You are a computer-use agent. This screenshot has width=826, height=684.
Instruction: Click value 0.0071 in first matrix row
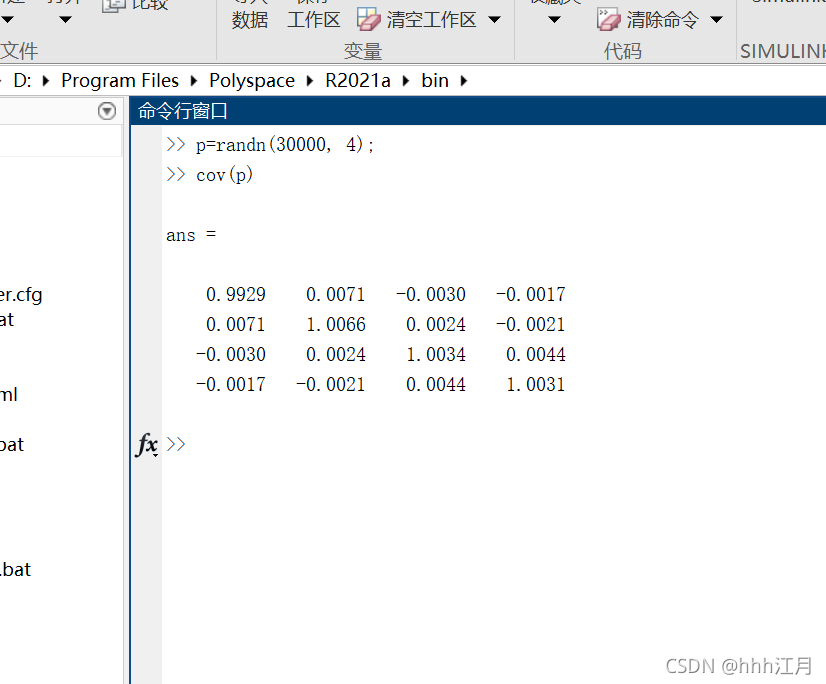pyautogui.click(x=336, y=294)
